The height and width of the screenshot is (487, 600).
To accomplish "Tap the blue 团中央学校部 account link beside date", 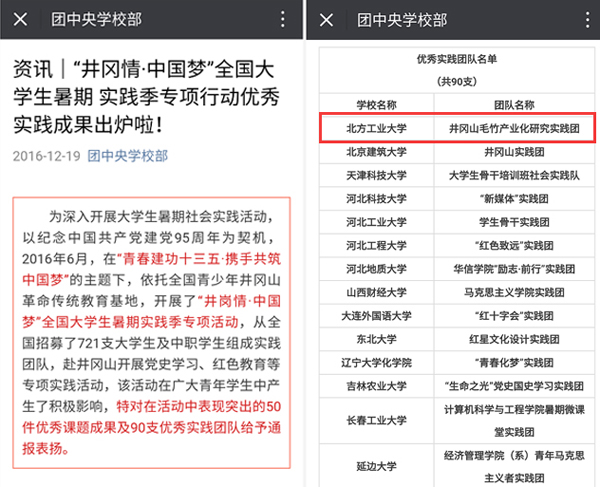I will pos(127,155).
